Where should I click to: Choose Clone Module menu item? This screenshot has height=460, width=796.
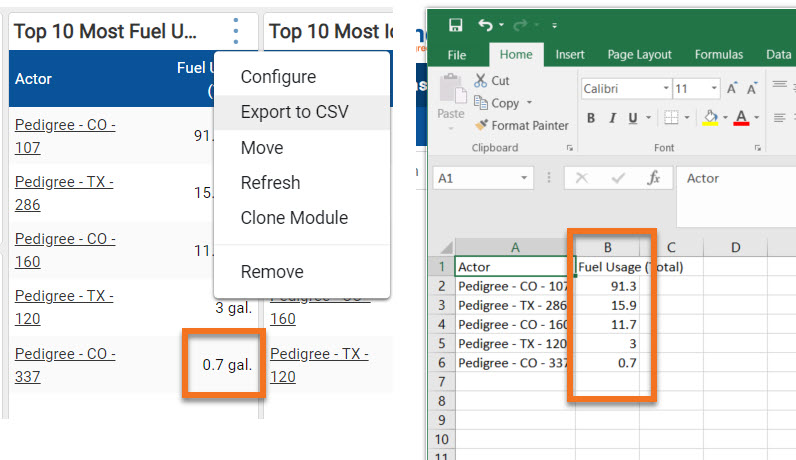pyautogui.click(x=302, y=218)
